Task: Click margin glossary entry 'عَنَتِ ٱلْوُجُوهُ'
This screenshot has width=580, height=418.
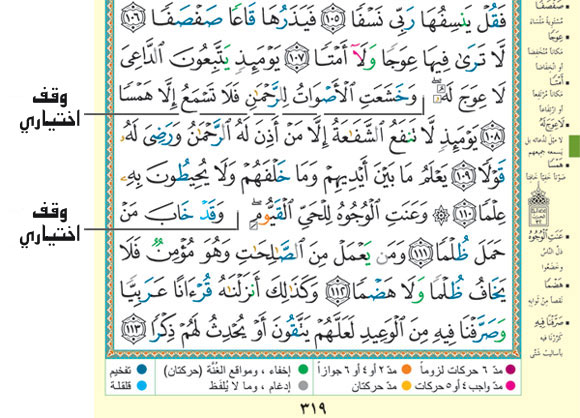Action: click(547, 235)
